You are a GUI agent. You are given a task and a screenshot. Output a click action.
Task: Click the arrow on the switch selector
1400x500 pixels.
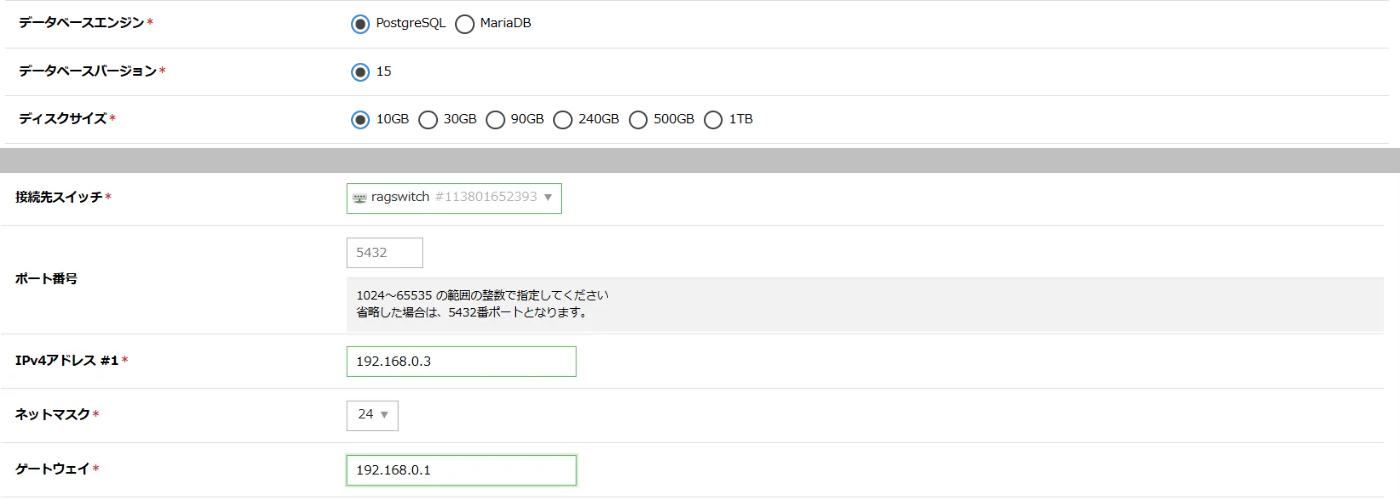(548, 198)
